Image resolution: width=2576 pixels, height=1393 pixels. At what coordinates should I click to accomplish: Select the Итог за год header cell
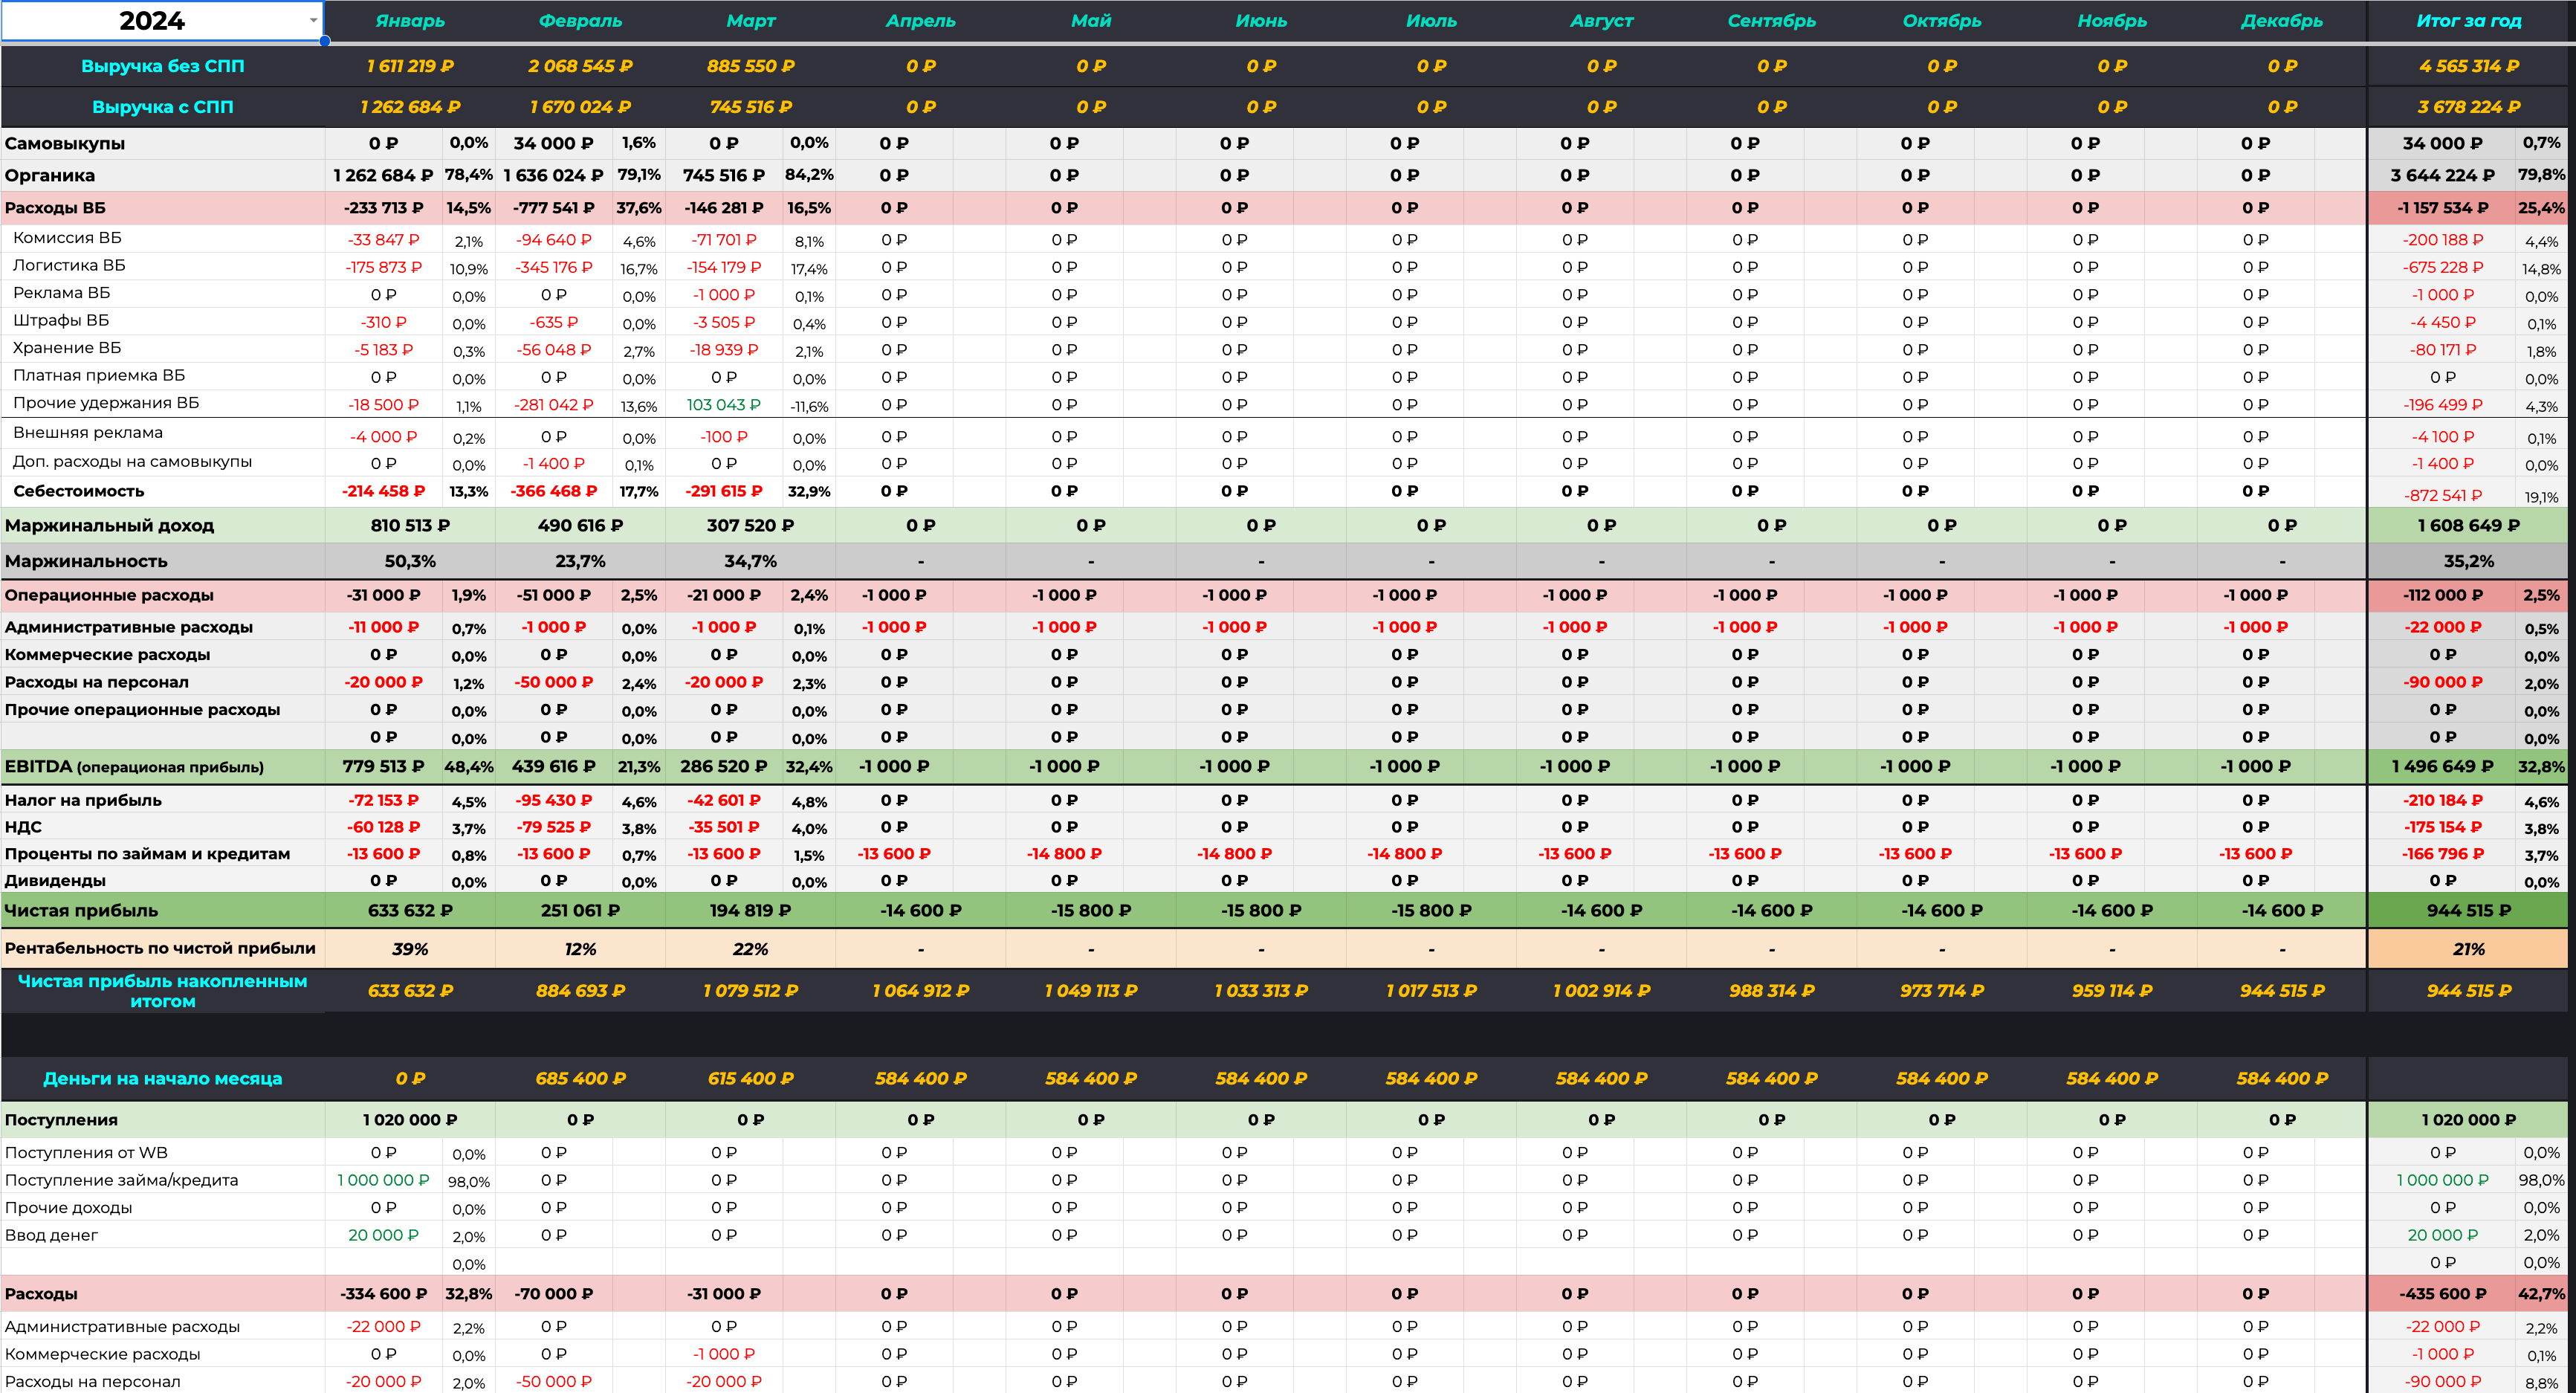pyautogui.click(x=2468, y=21)
